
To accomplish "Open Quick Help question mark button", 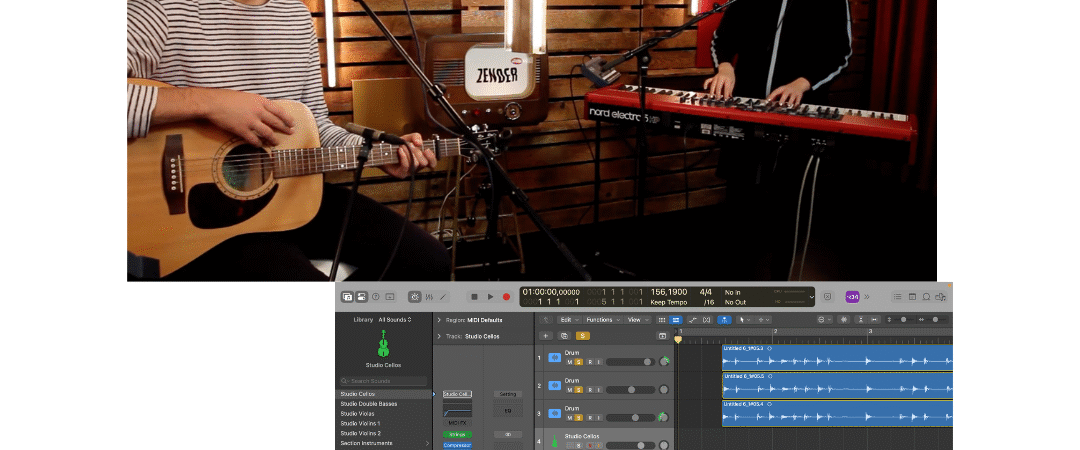I will click(376, 297).
